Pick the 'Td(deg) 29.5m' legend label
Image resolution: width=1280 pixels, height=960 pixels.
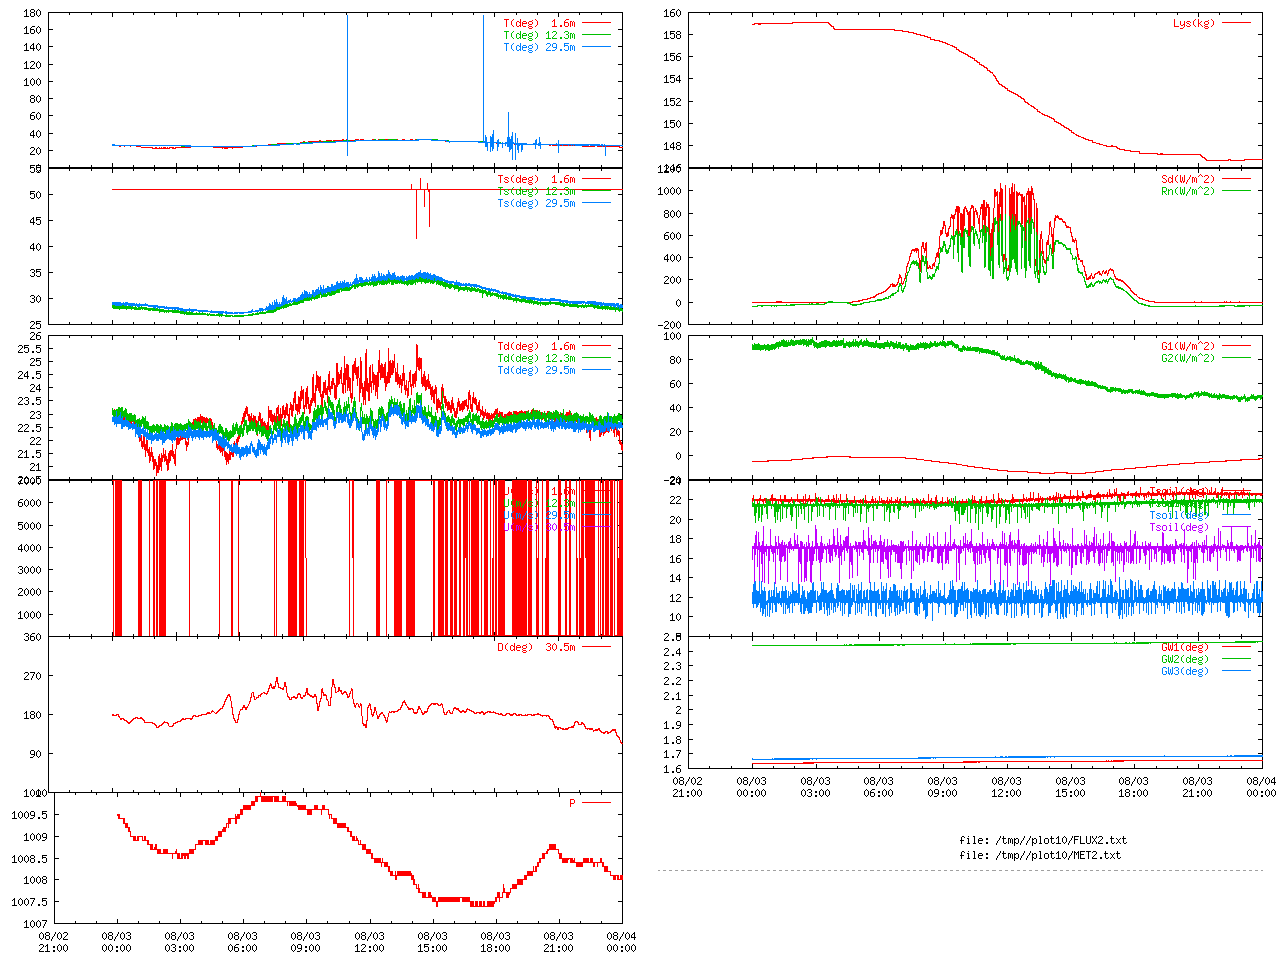(x=537, y=371)
